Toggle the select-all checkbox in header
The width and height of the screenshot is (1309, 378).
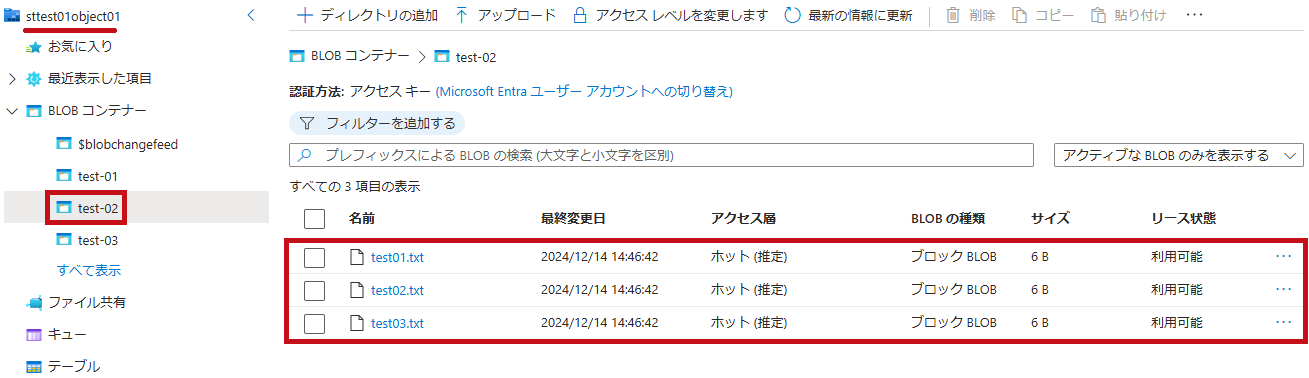pyautogui.click(x=314, y=219)
